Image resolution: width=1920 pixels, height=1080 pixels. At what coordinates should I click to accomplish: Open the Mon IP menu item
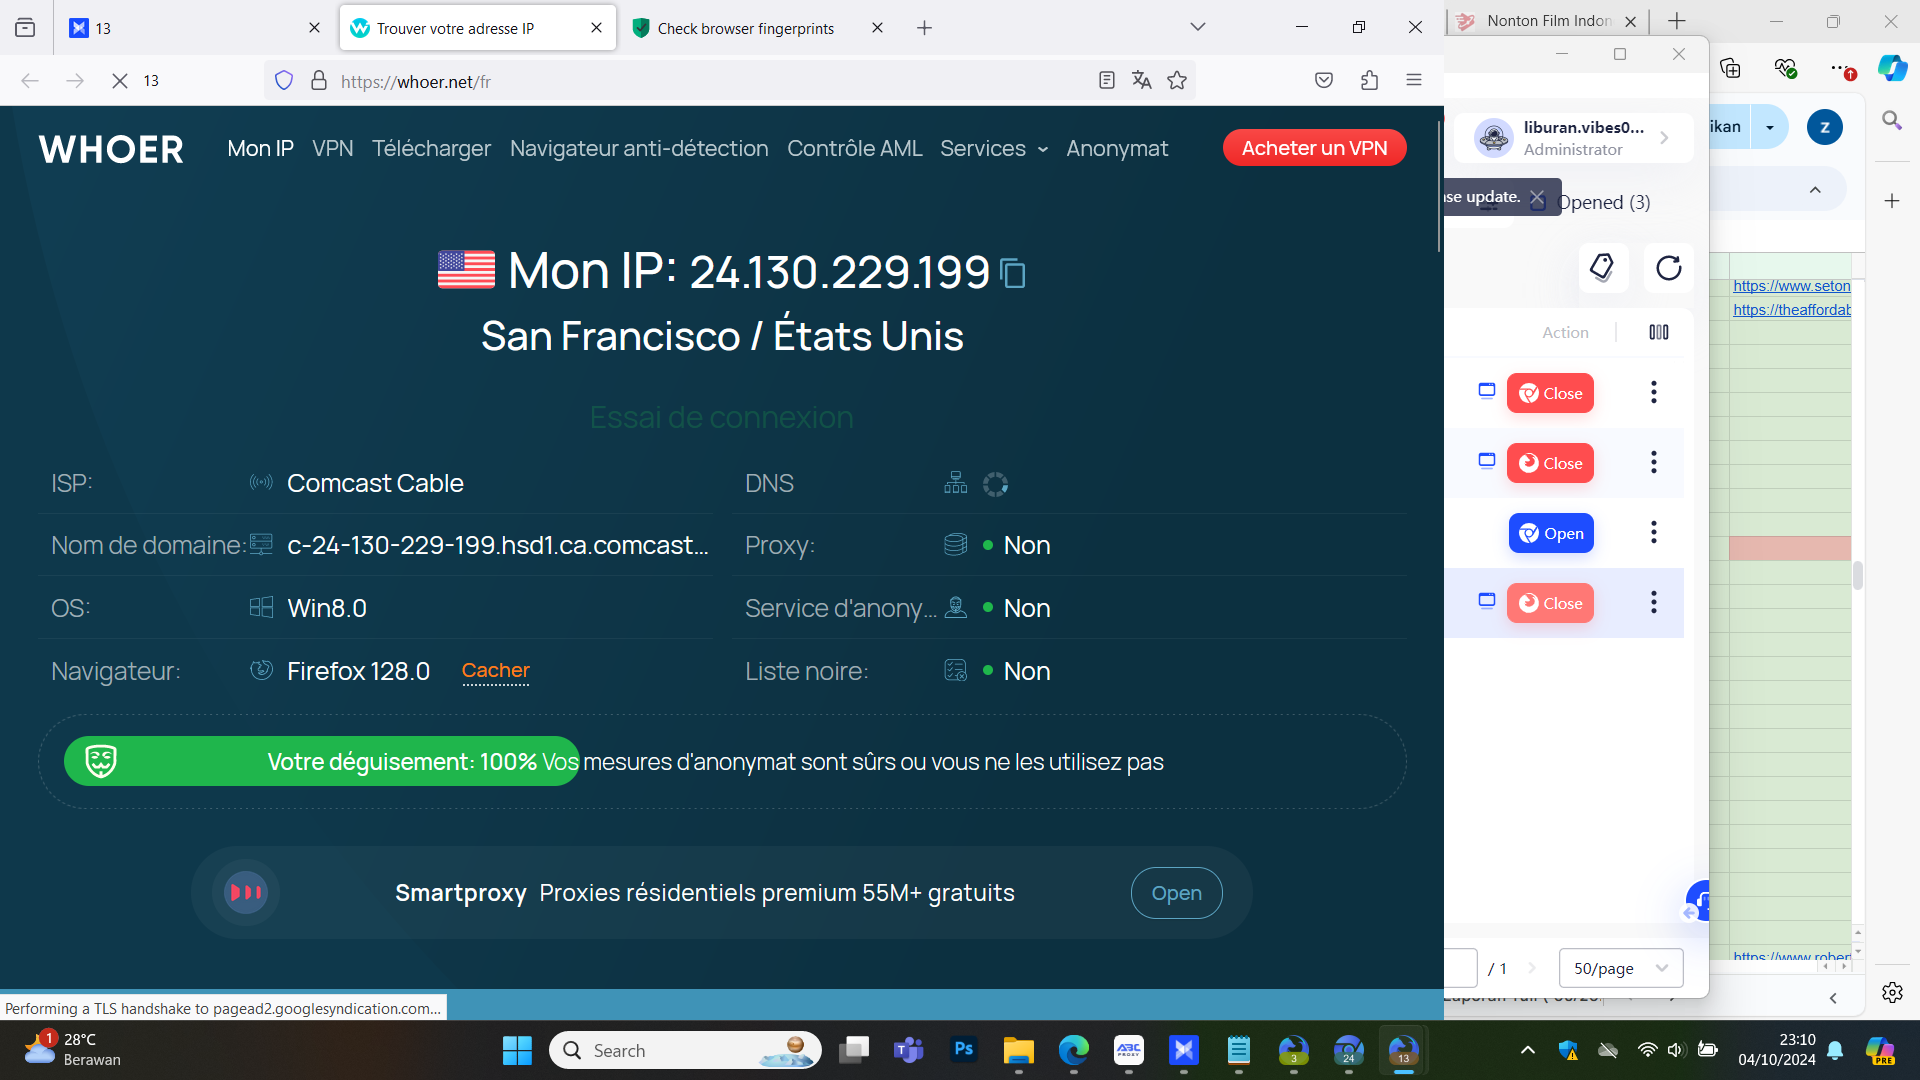click(x=260, y=148)
